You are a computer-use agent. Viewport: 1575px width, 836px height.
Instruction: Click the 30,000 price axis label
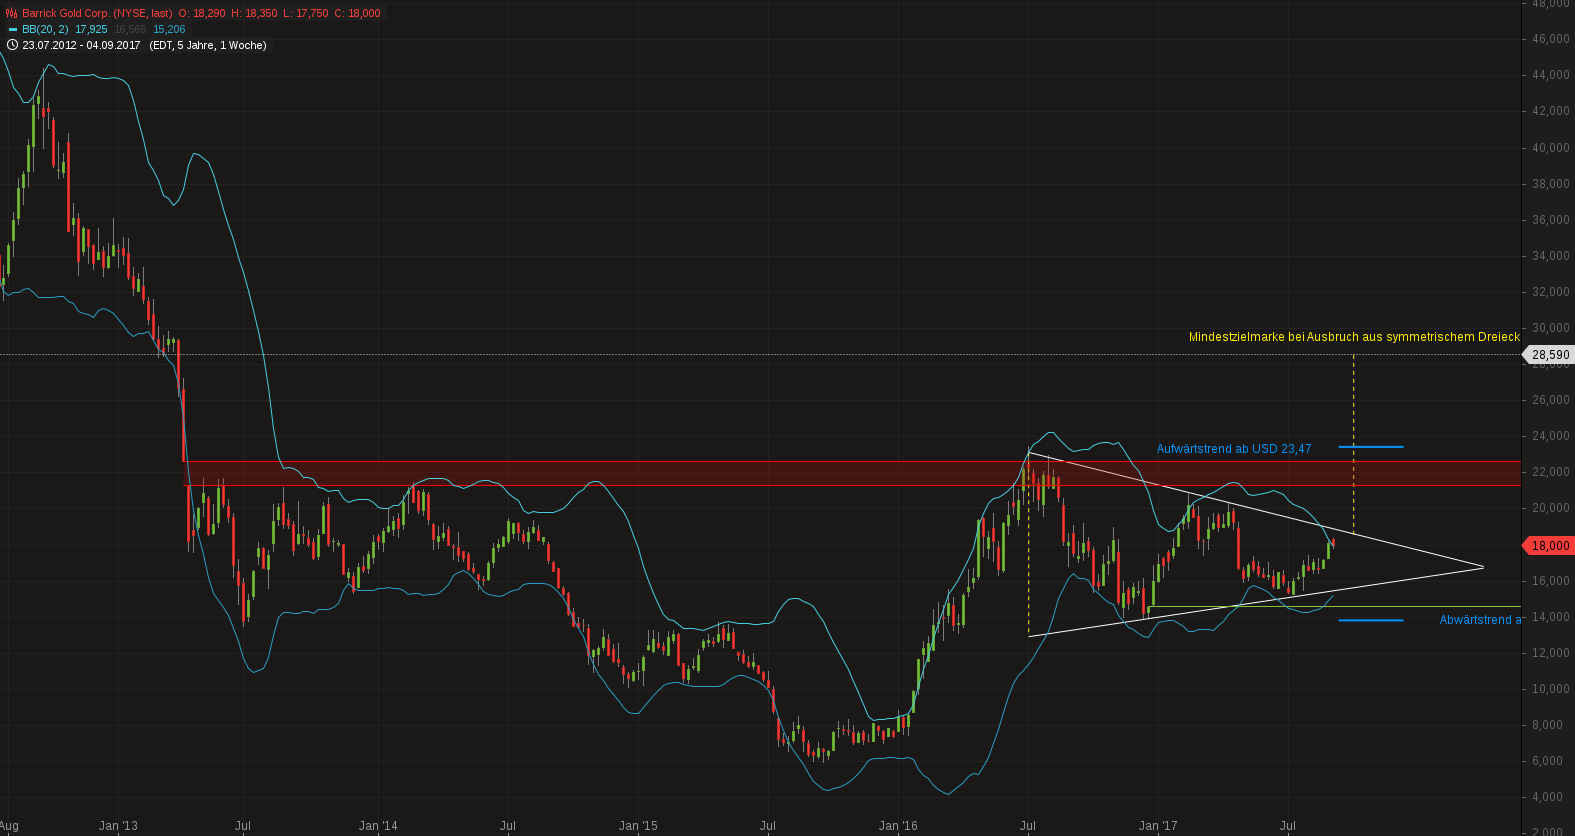[1550, 328]
